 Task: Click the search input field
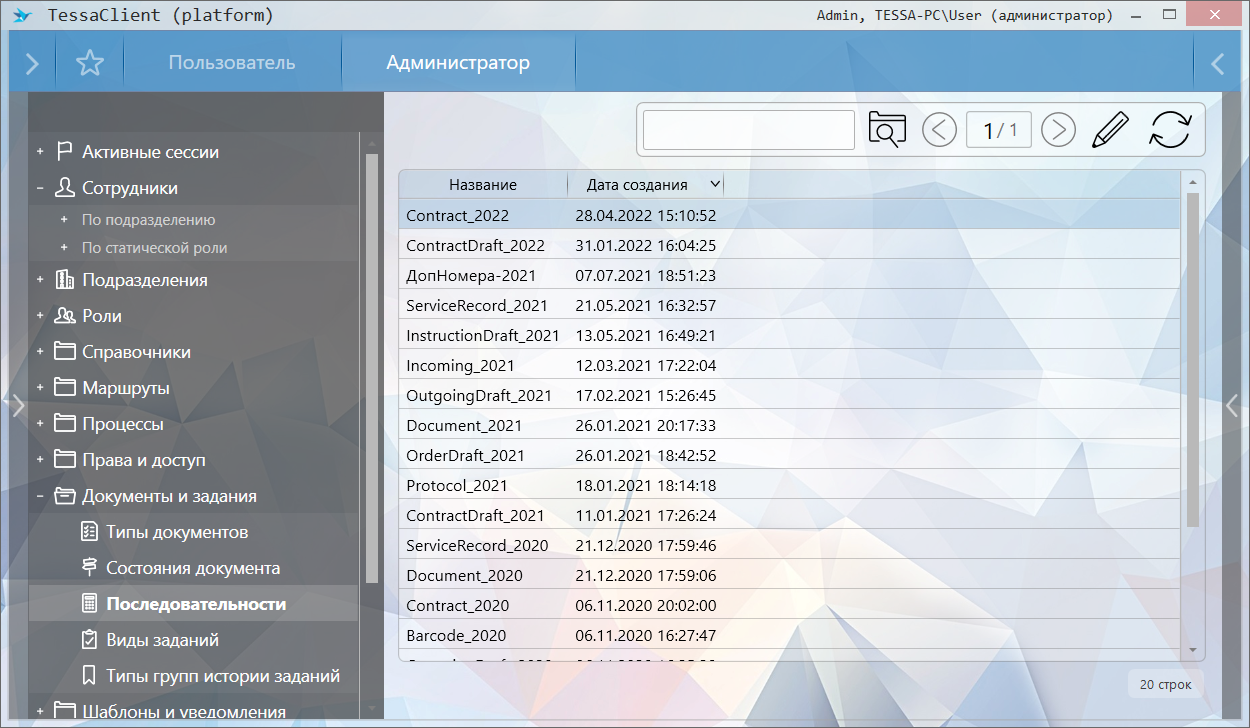[x=748, y=130]
